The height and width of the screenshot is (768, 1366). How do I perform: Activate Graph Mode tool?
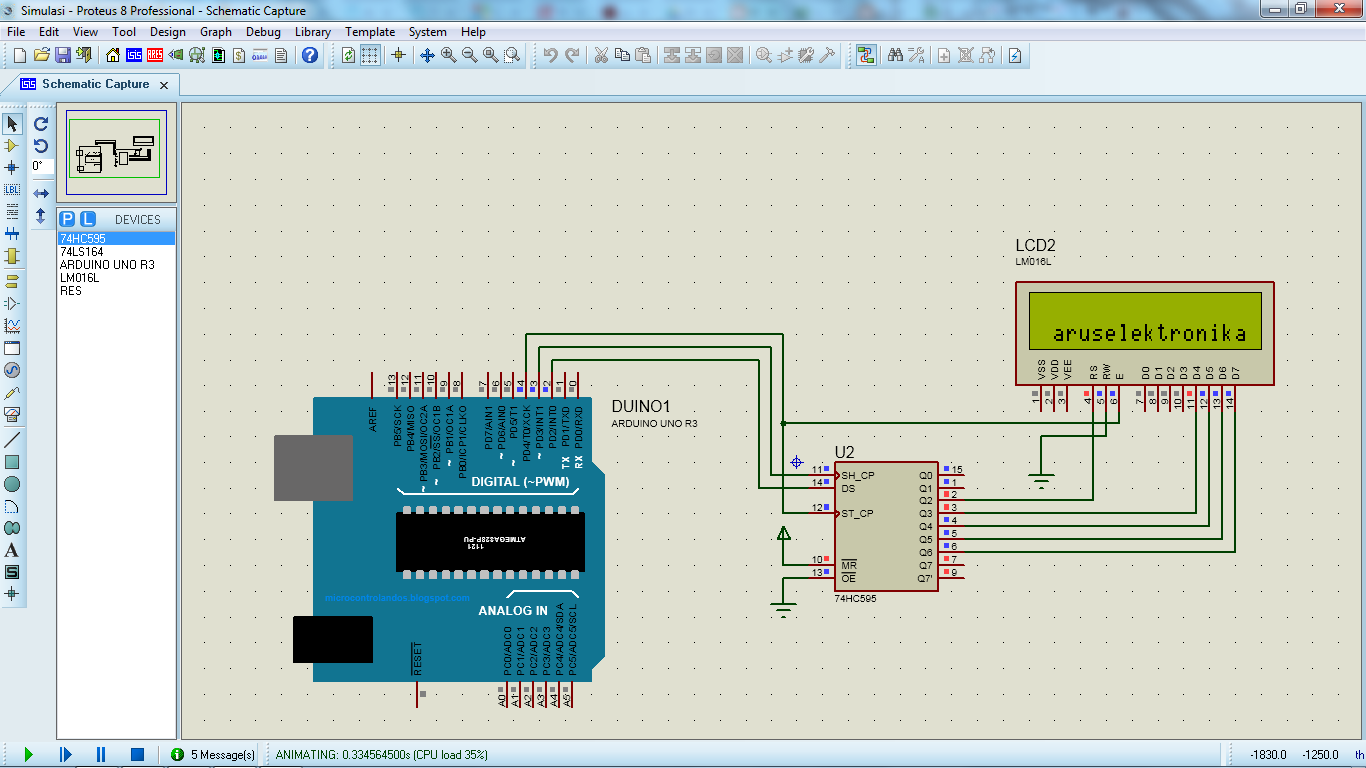coord(12,326)
